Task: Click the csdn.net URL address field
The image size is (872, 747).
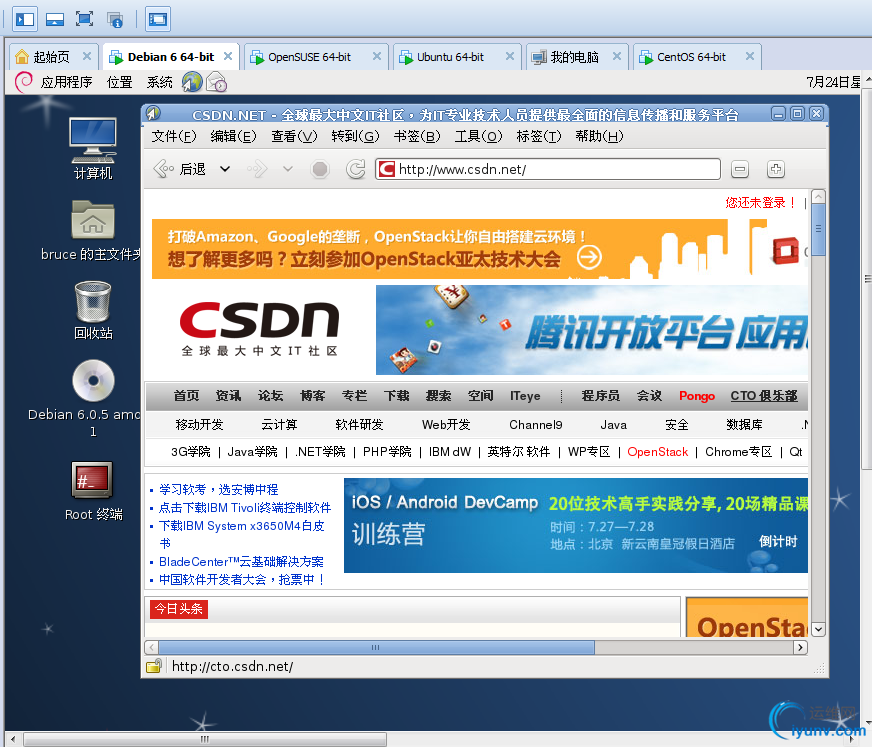Action: (548, 169)
